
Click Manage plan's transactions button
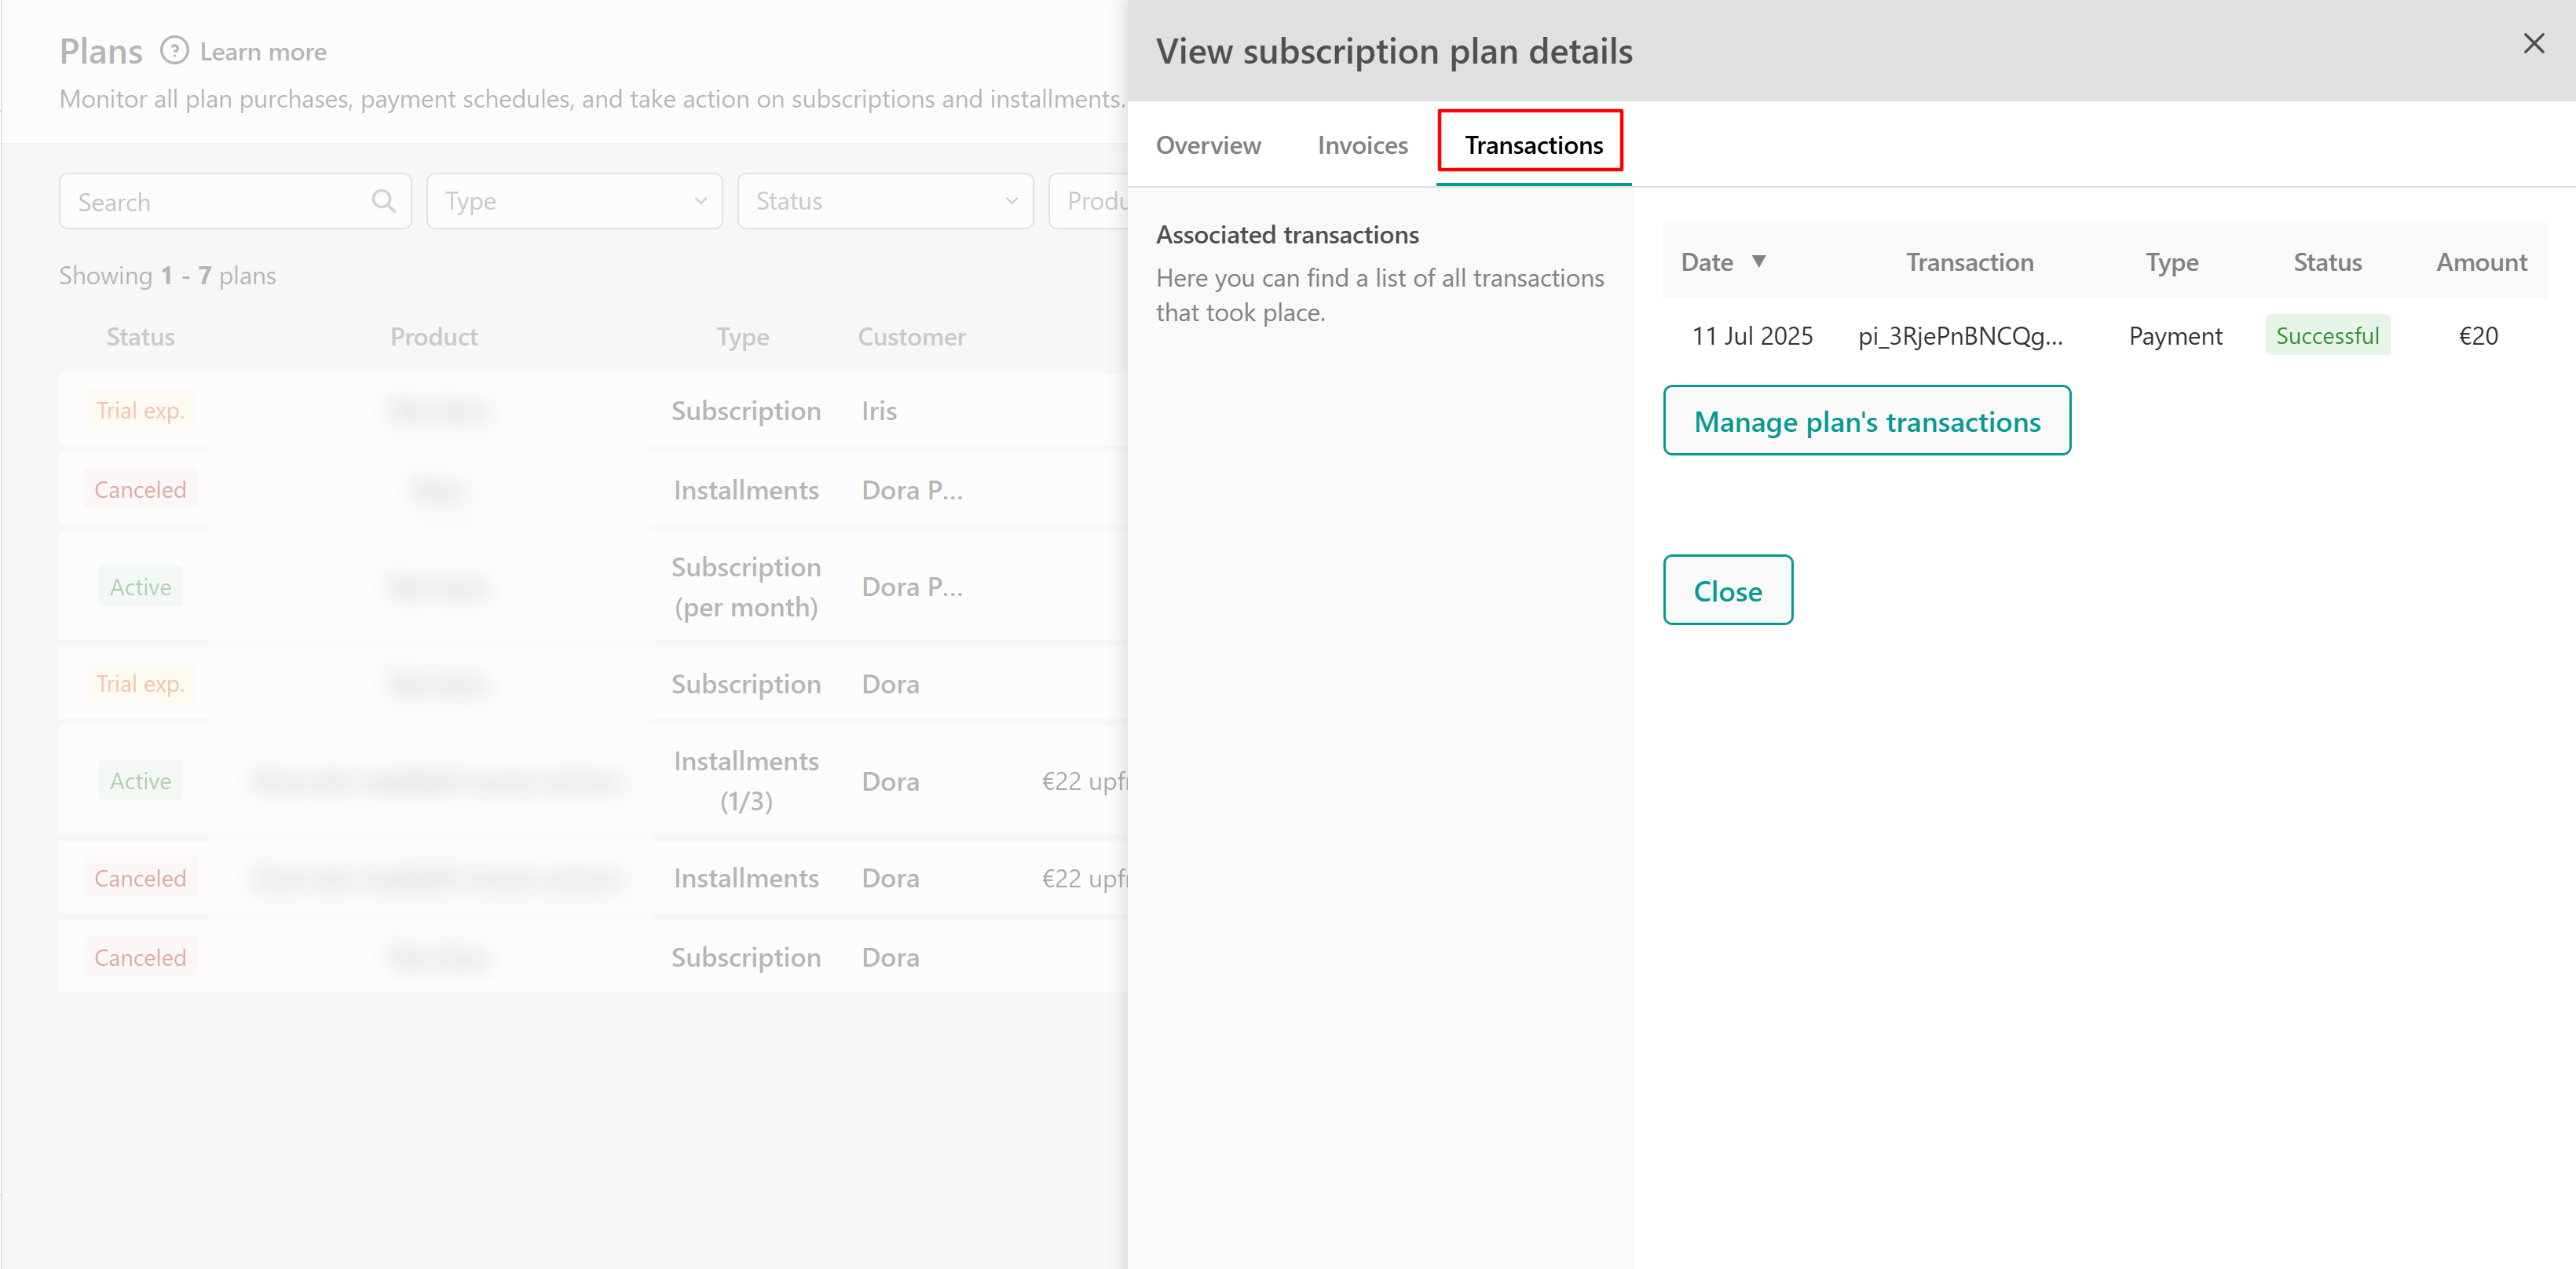[1866, 421]
